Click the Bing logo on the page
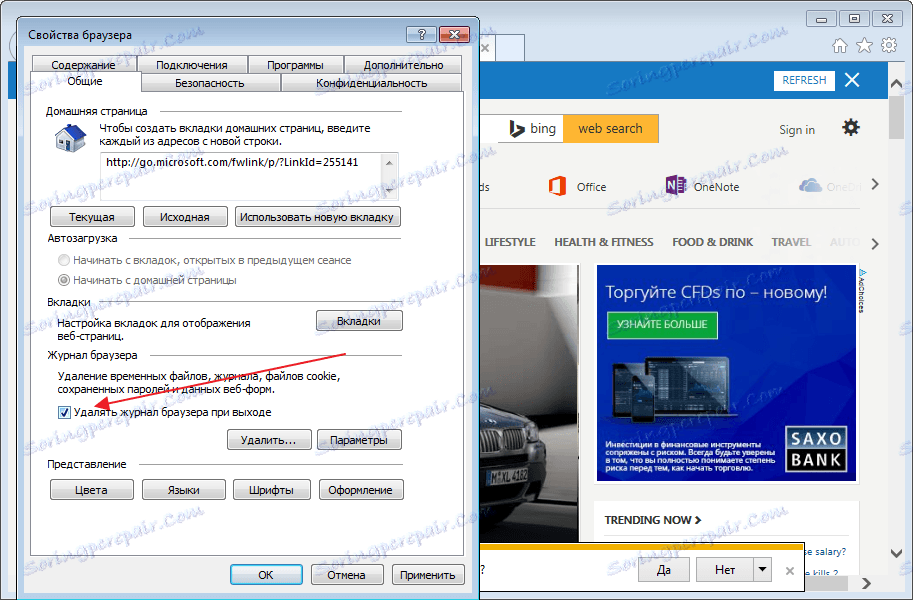913x600 pixels. (x=532, y=129)
